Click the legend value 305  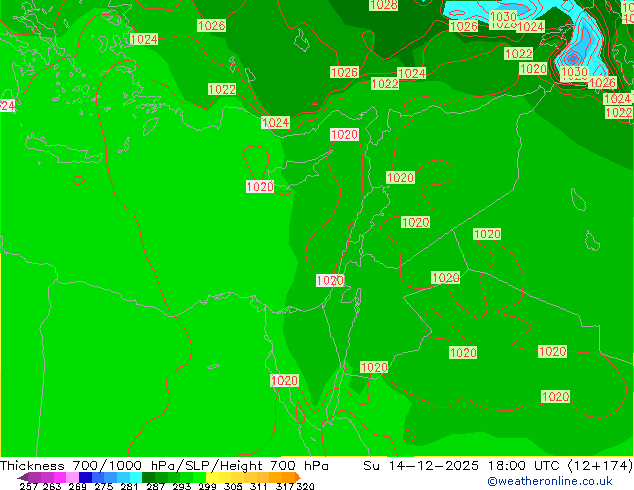pyautogui.click(x=233, y=486)
